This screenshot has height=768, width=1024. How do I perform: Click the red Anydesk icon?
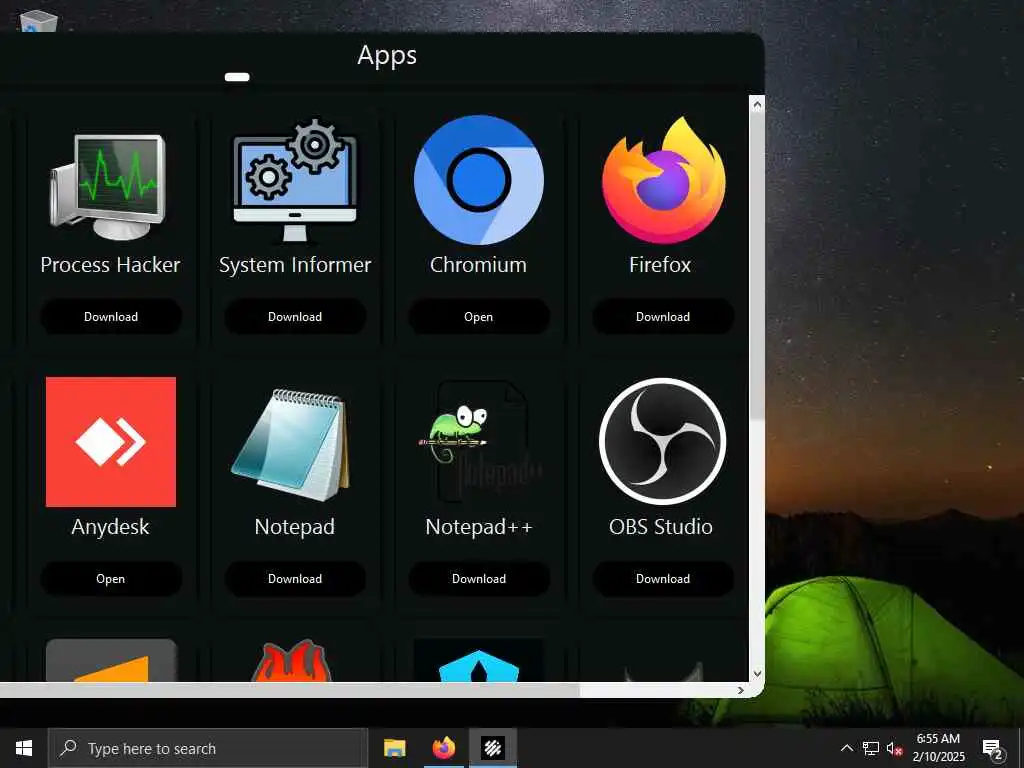click(111, 441)
